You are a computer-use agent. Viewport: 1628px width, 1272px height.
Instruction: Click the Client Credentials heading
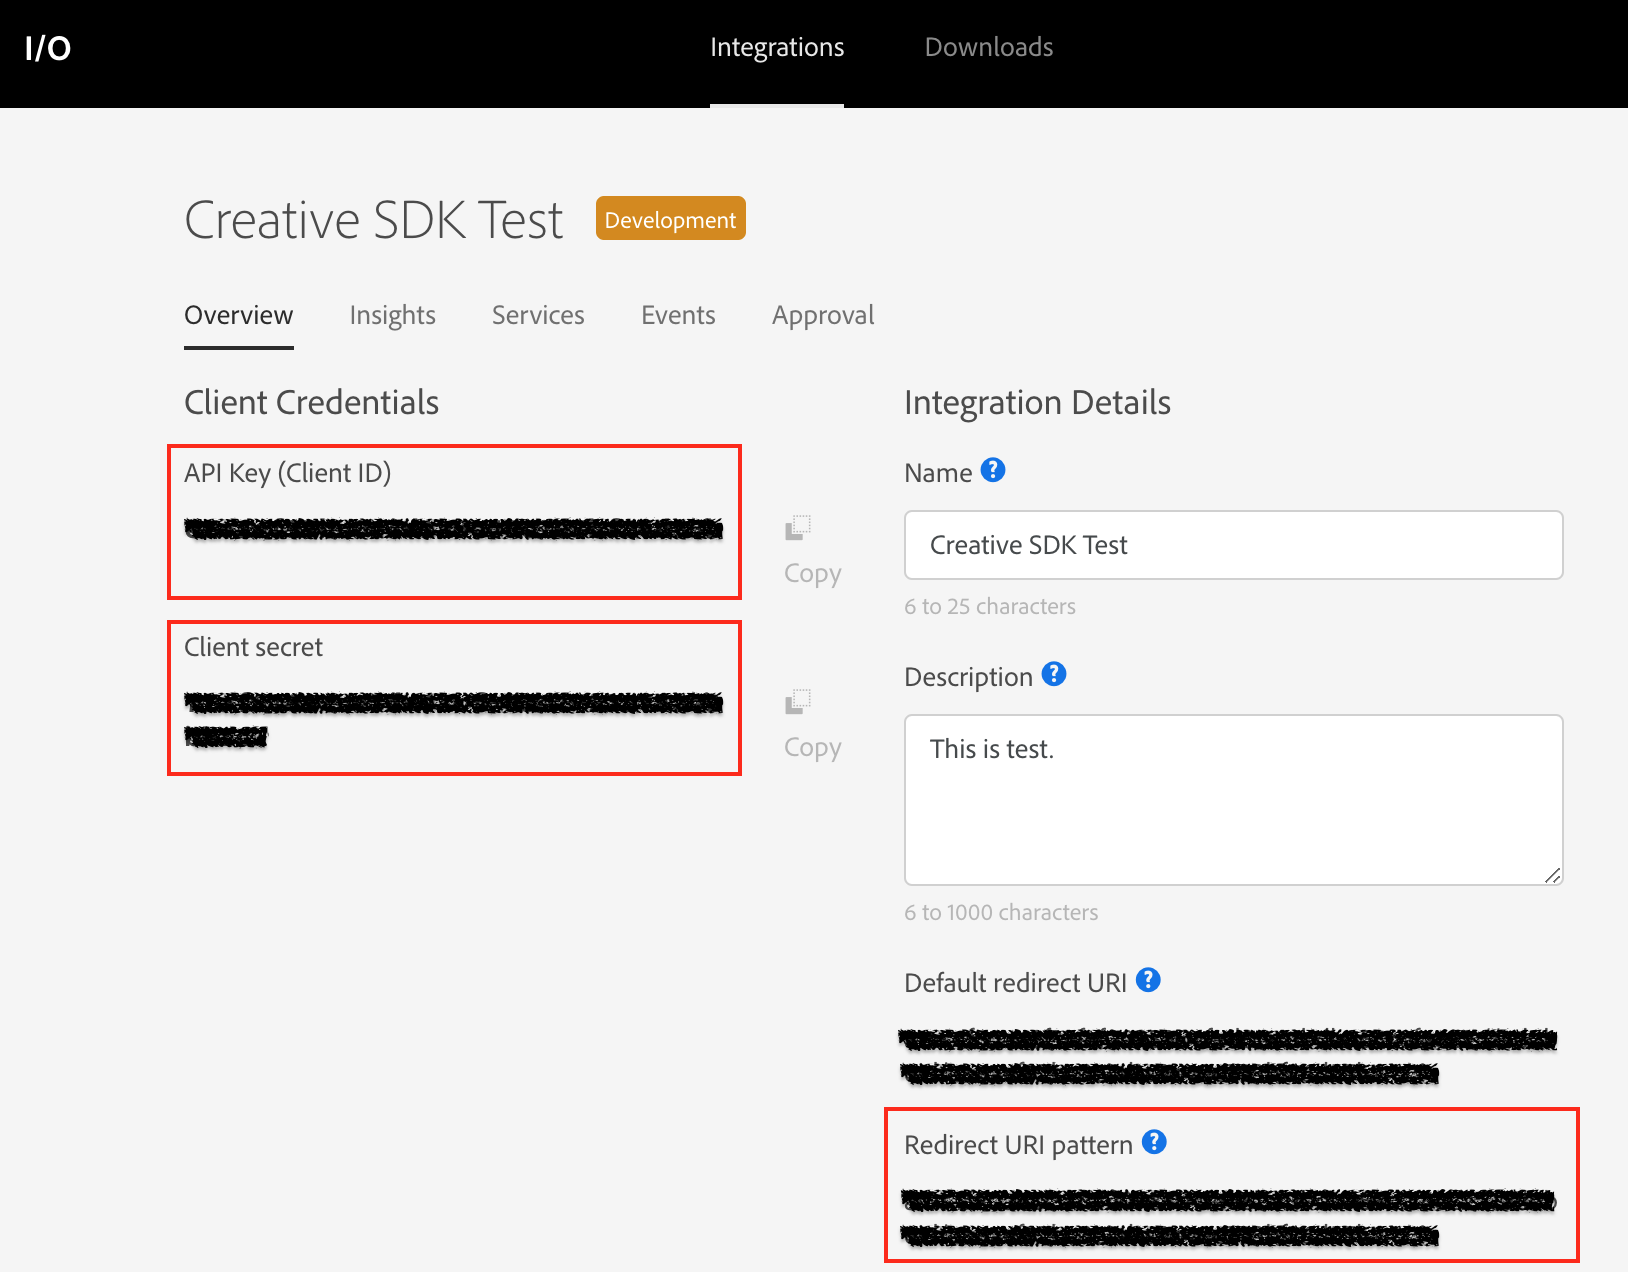click(312, 402)
